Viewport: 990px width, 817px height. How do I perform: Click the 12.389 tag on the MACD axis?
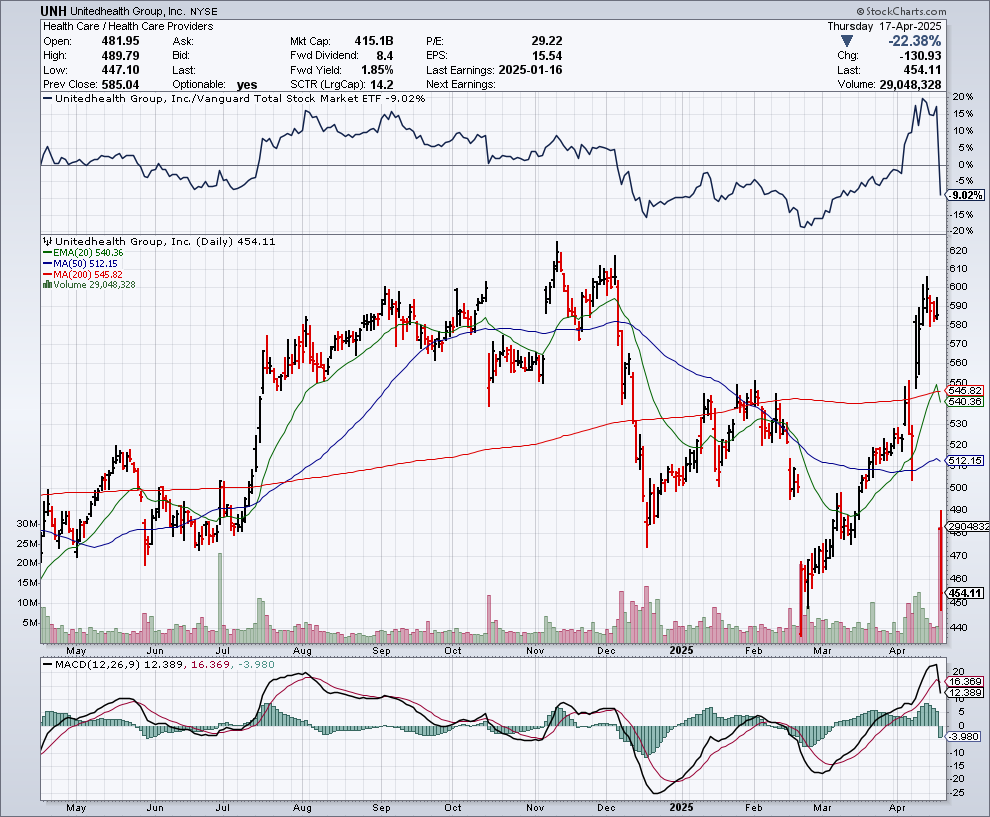point(965,693)
